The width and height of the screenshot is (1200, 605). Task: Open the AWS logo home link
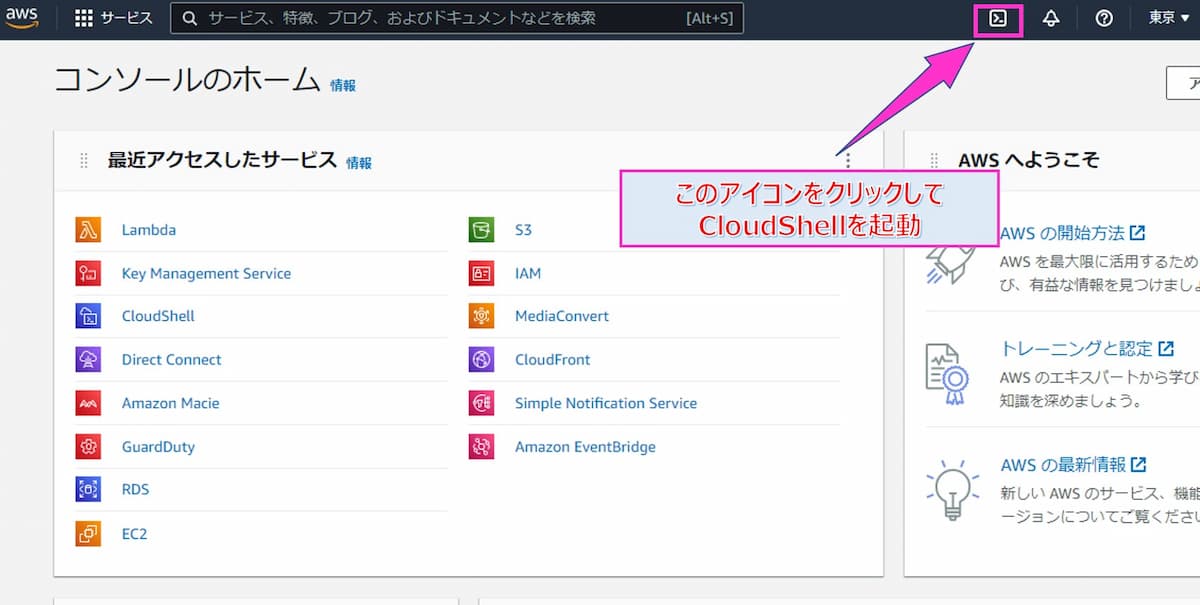(21, 19)
